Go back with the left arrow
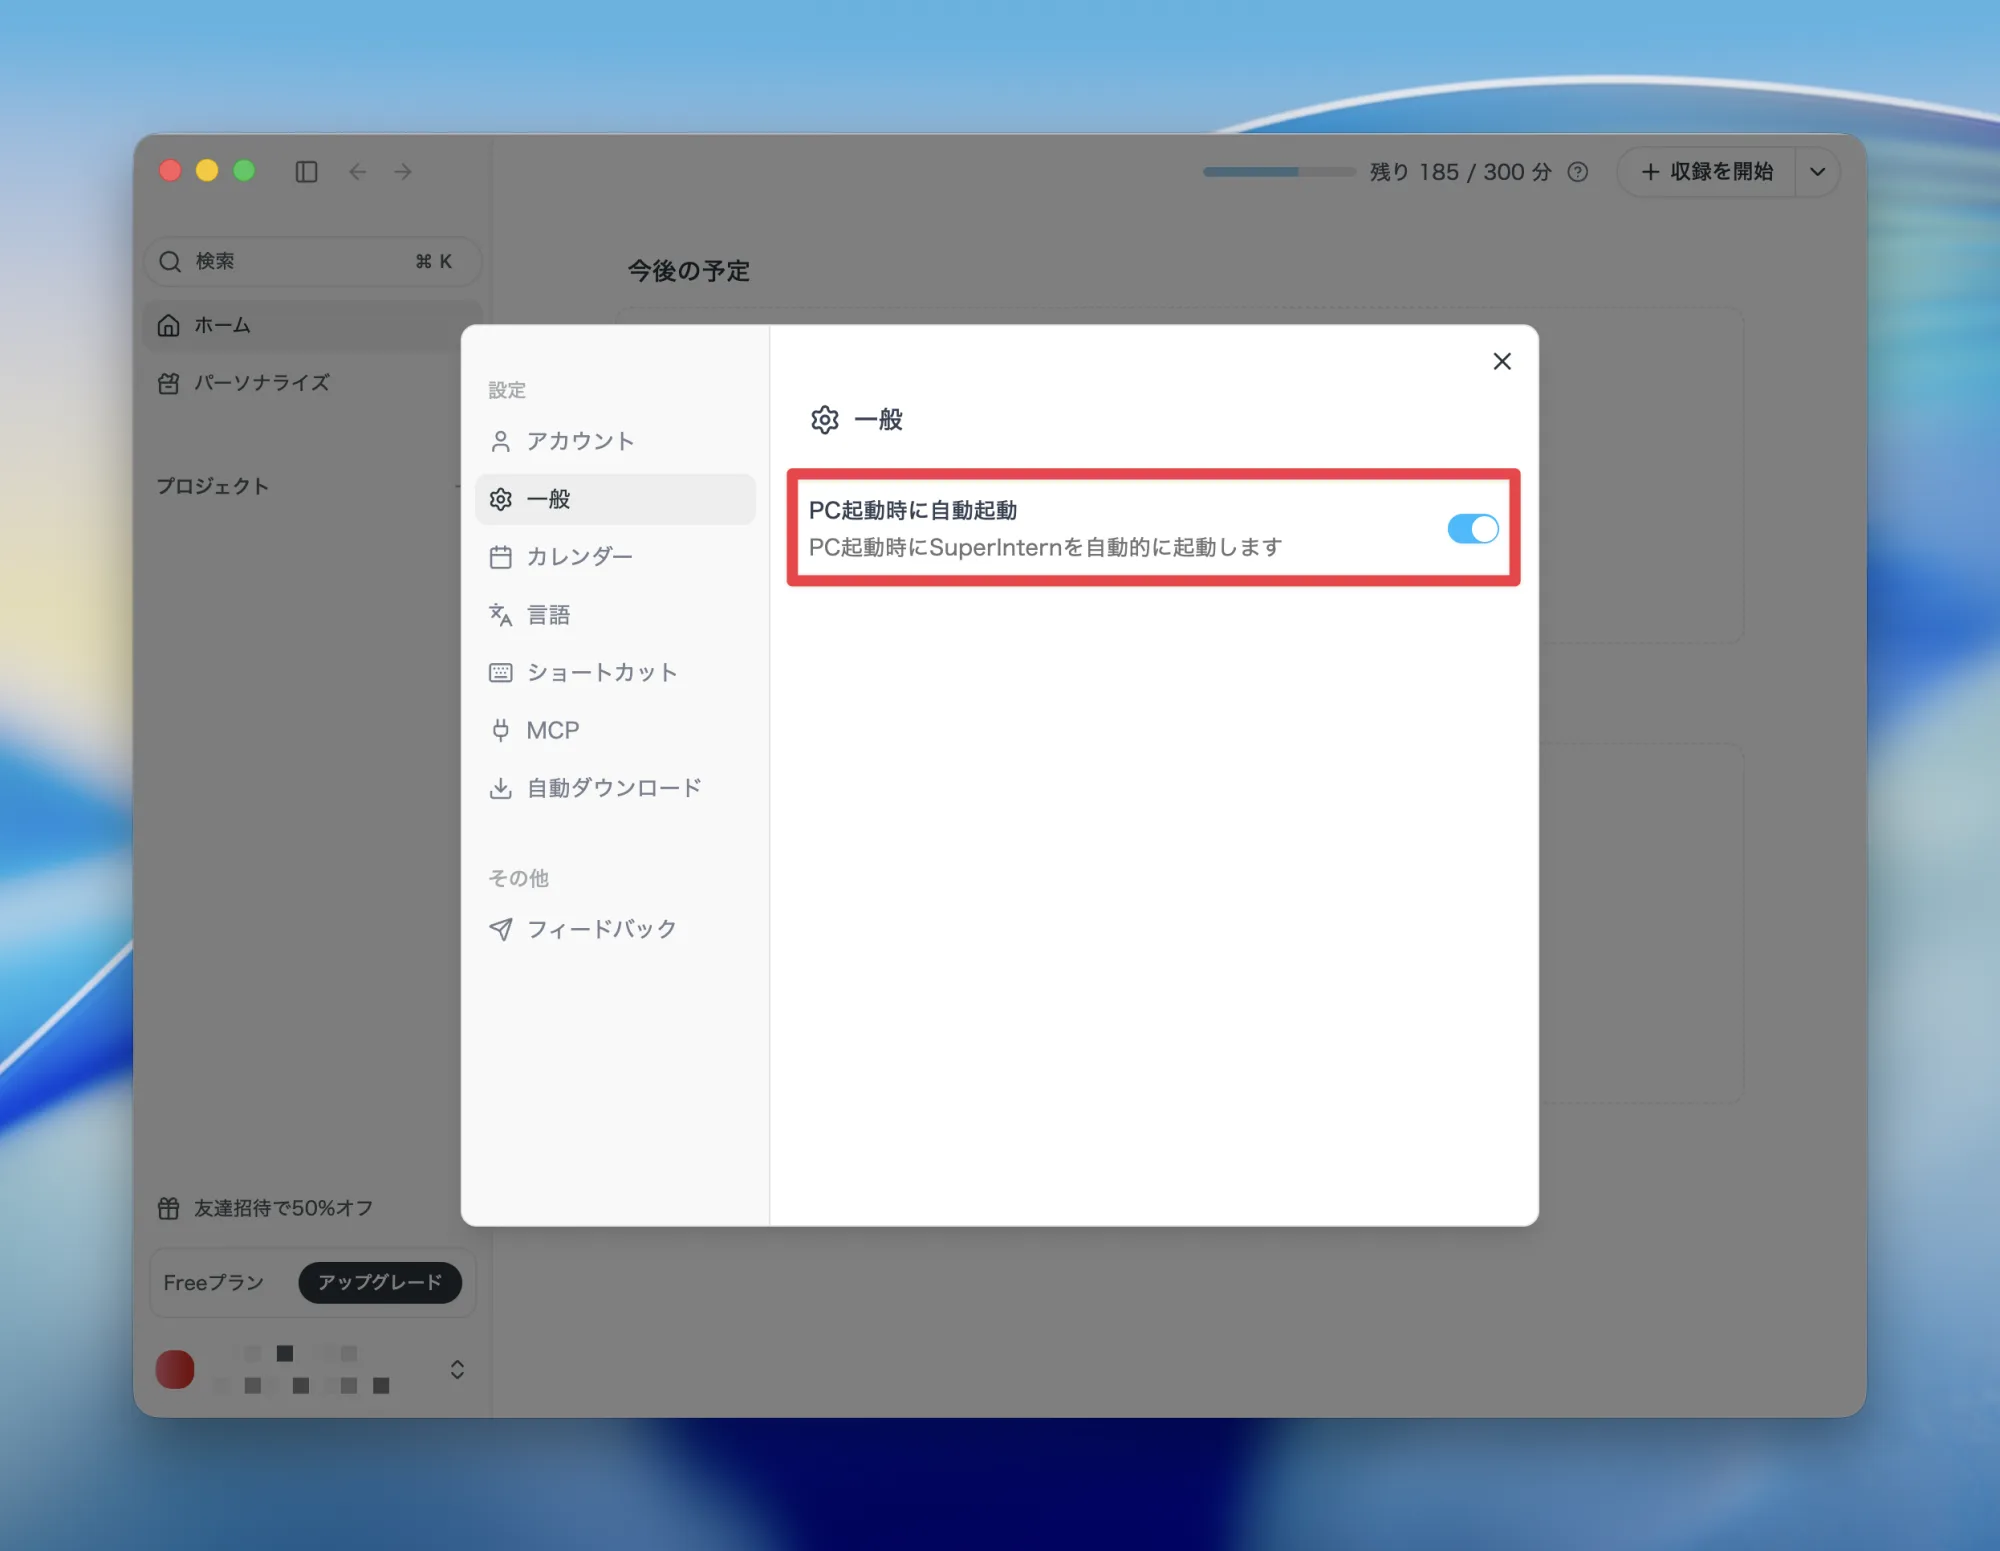Image resolution: width=2000 pixels, height=1551 pixels. pos(357,172)
